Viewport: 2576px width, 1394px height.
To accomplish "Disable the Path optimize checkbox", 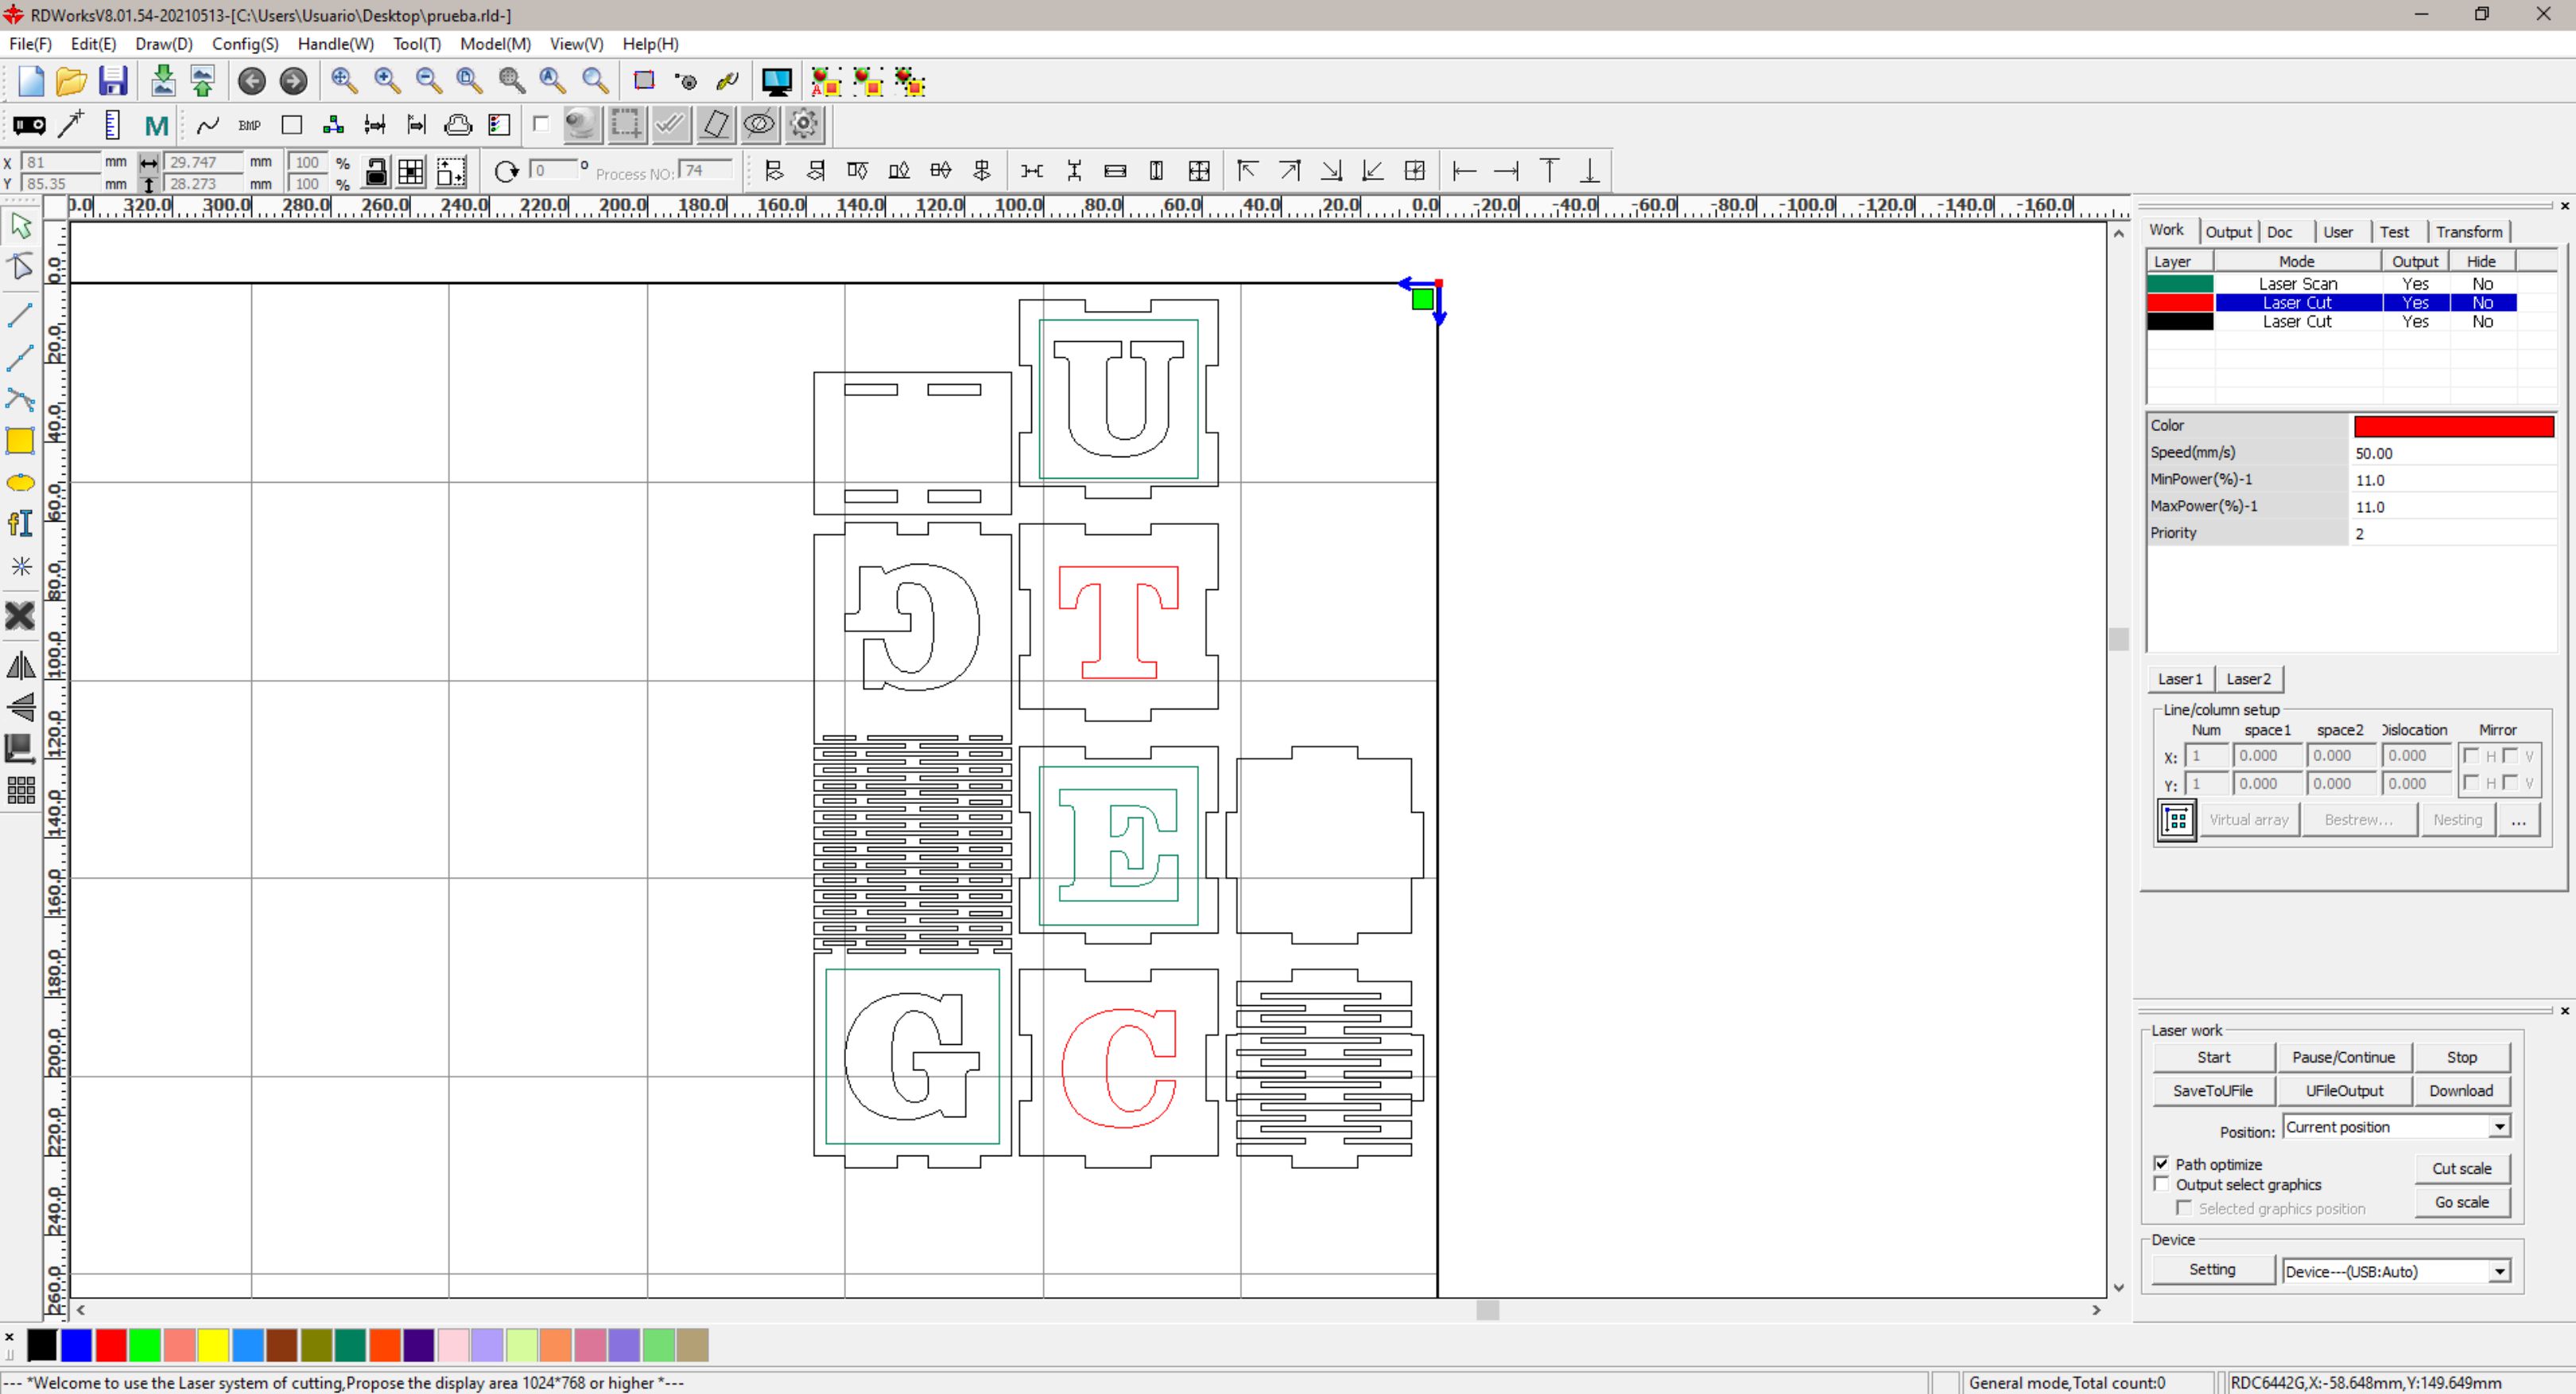I will pyautogui.click(x=2162, y=1163).
